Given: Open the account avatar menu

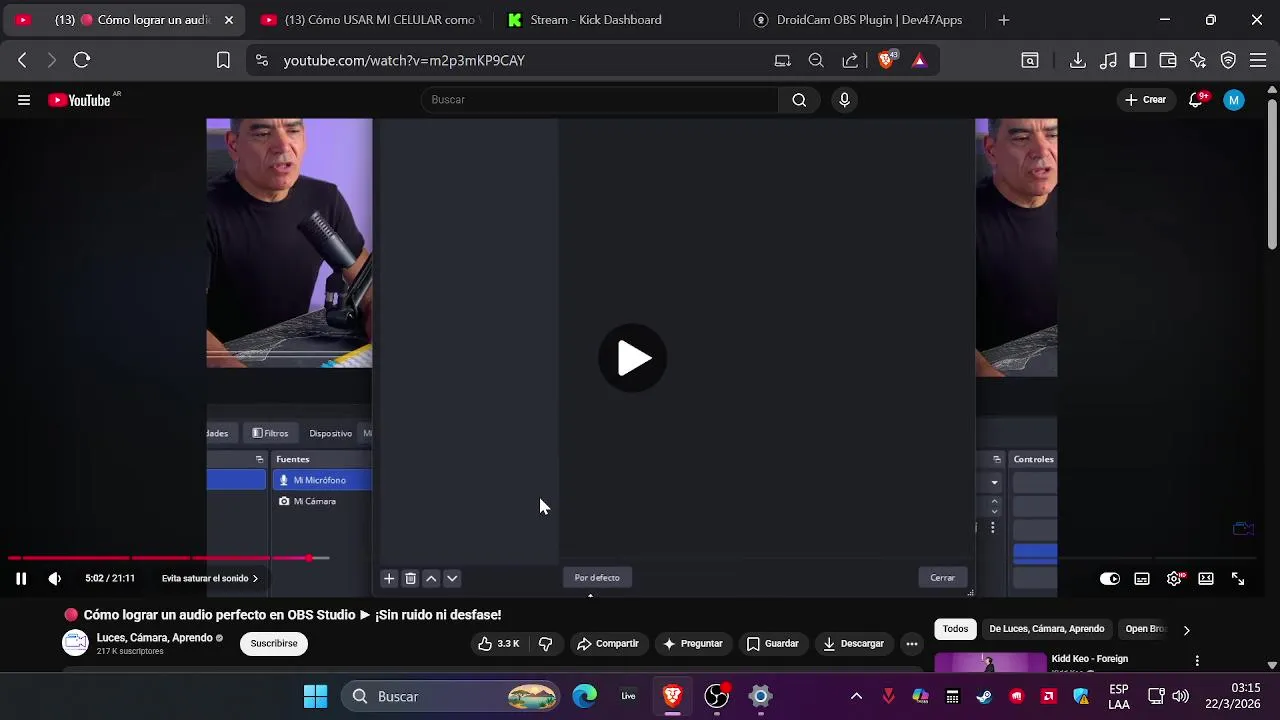Looking at the screenshot, I should (x=1234, y=100).
